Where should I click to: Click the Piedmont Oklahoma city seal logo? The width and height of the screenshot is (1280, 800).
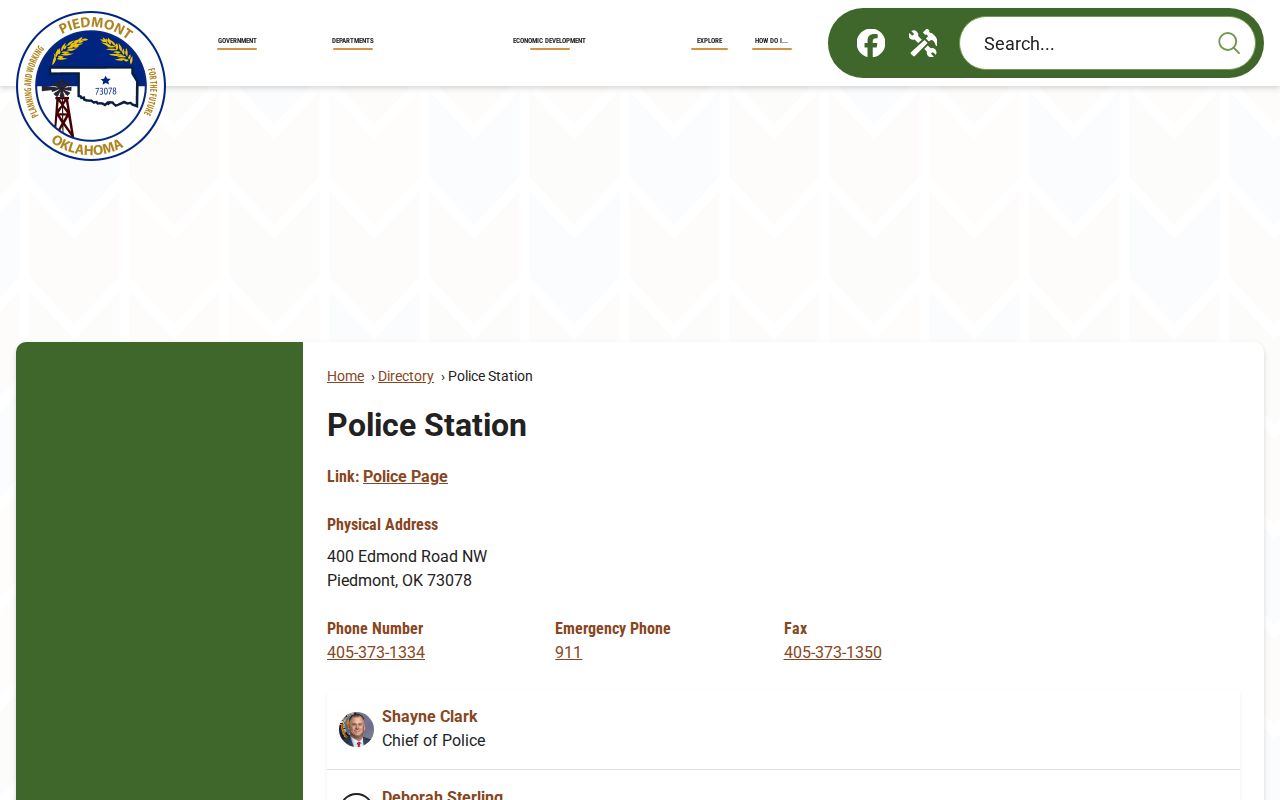[x=91, y=86]
